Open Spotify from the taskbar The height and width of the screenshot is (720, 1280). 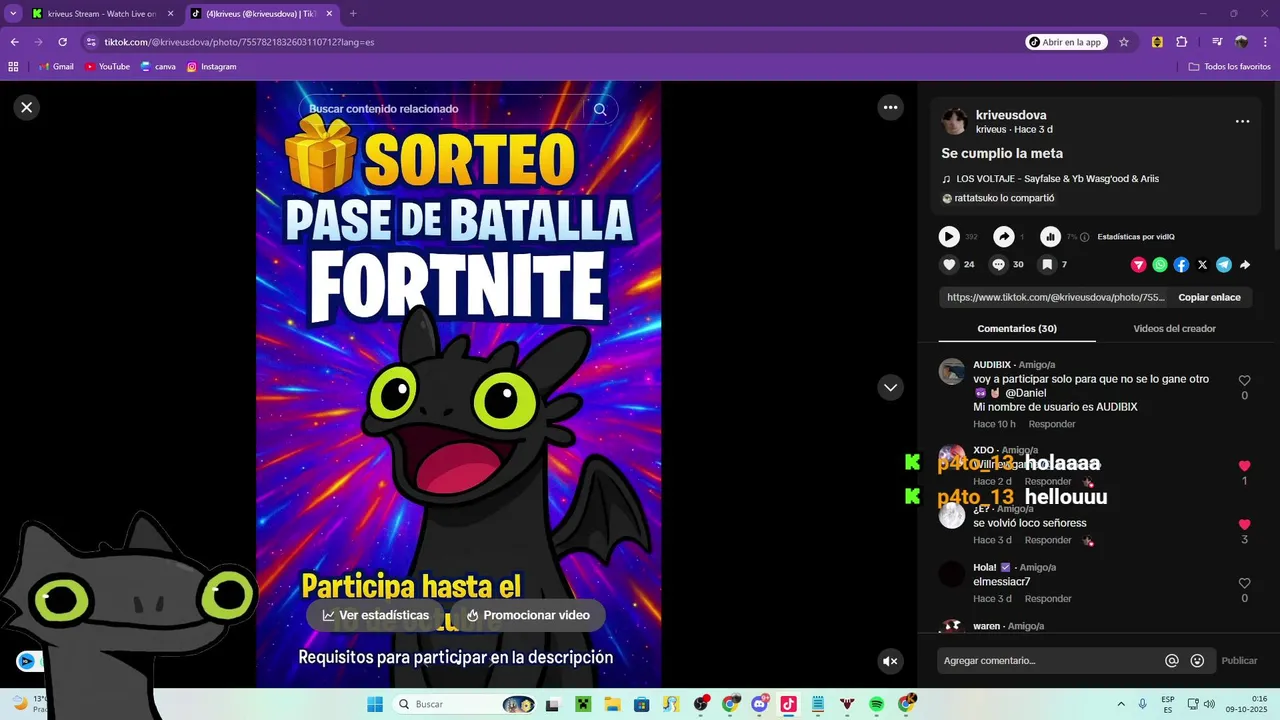point(877,704)
